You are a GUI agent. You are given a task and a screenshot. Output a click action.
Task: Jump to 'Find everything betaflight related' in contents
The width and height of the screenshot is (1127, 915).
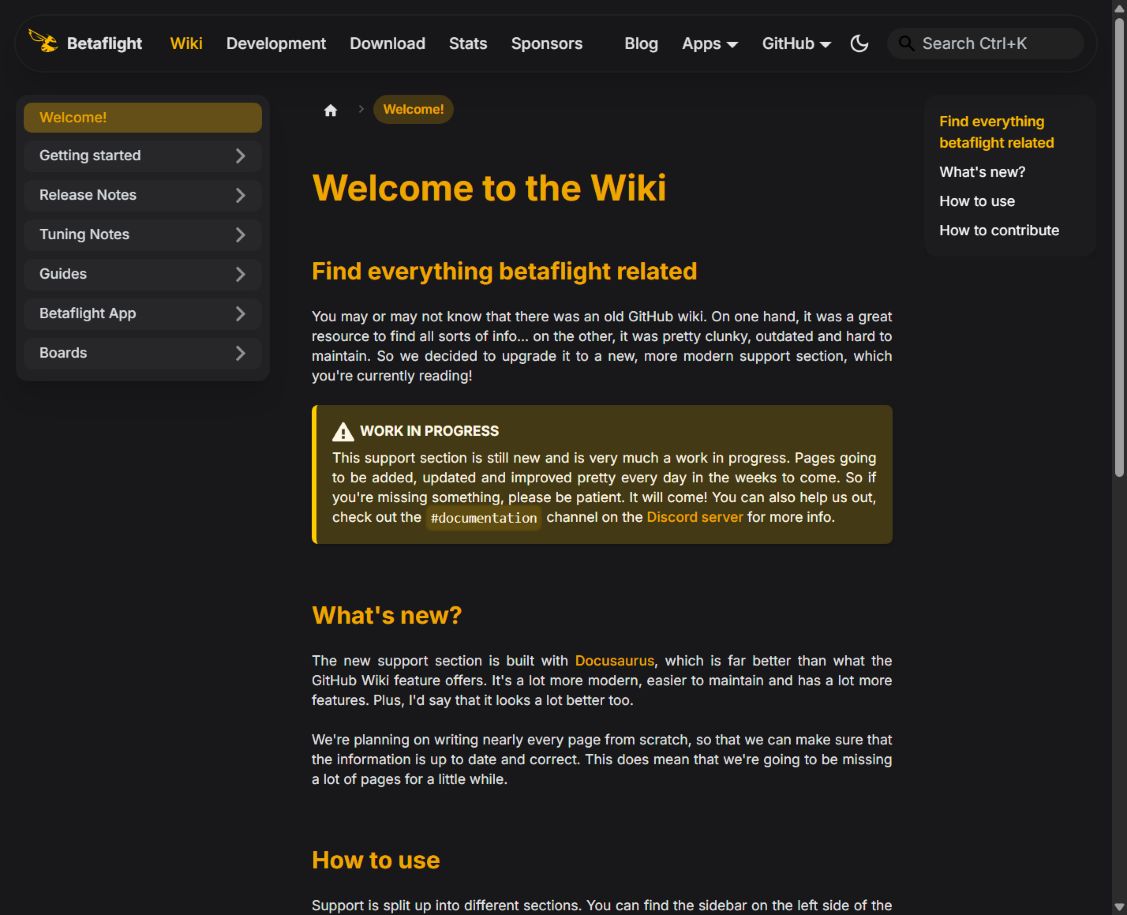coord(996,132)
